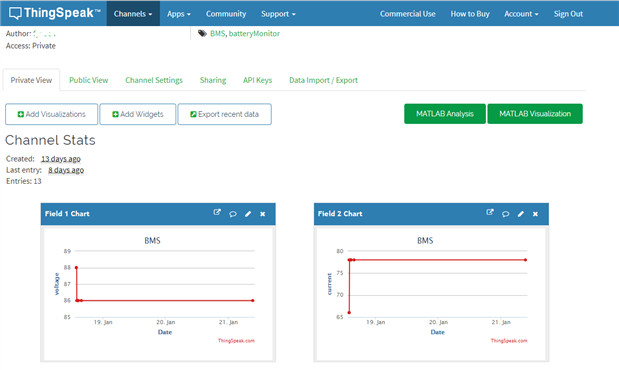
Task: Open Field 2 Chart in new window
Action: pos(490,212)
